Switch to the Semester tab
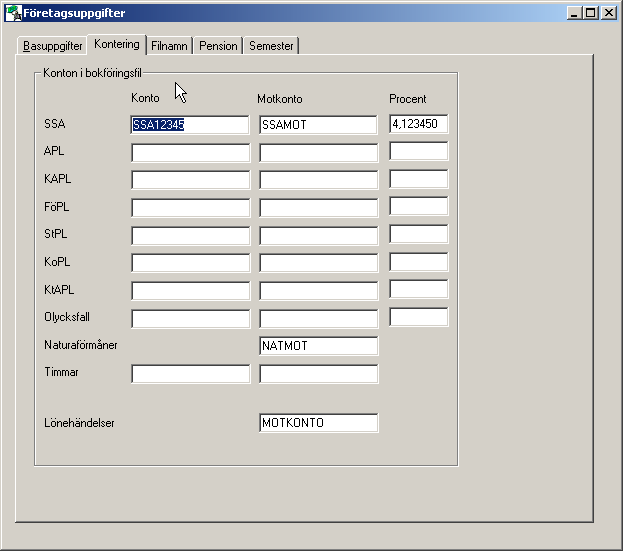 click(271, 46)
